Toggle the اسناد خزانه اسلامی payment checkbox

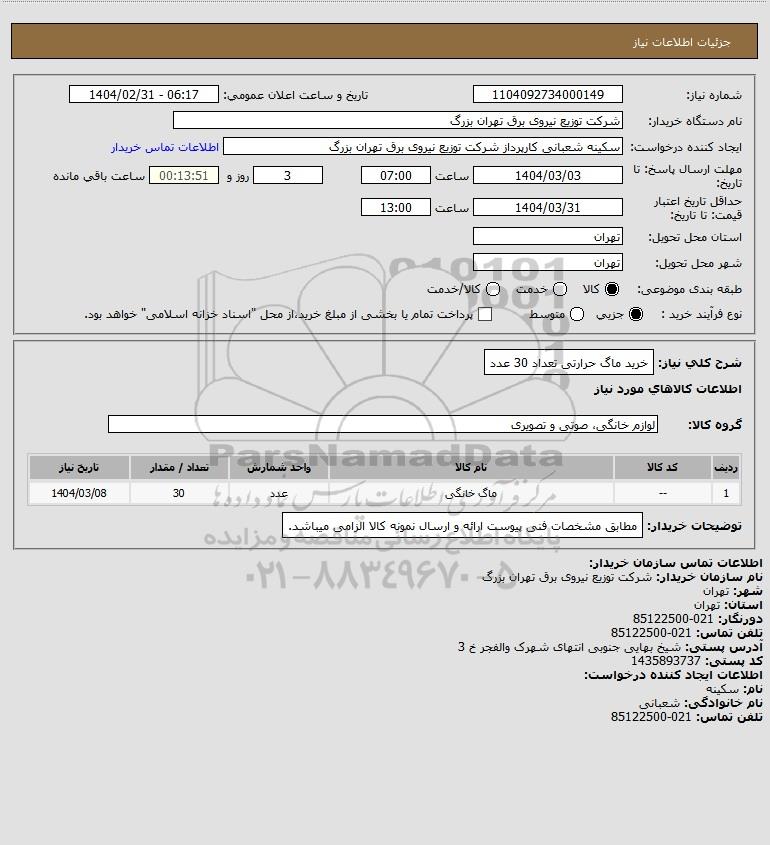click(485, 314)
